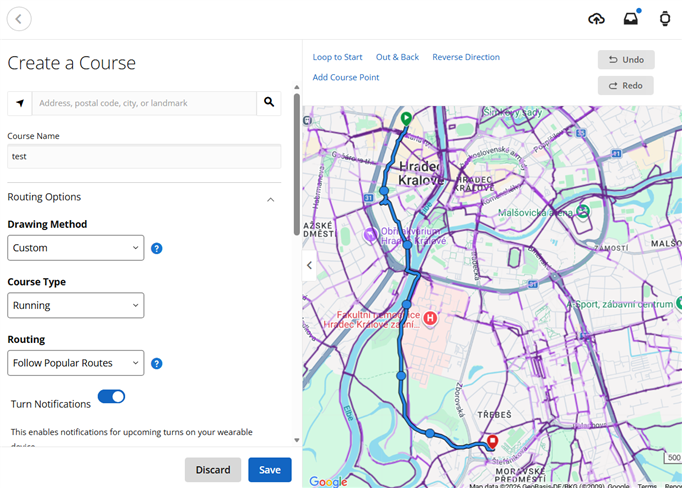
Task: Click the Loop to Start link
Action: click(x=337, y=57)
